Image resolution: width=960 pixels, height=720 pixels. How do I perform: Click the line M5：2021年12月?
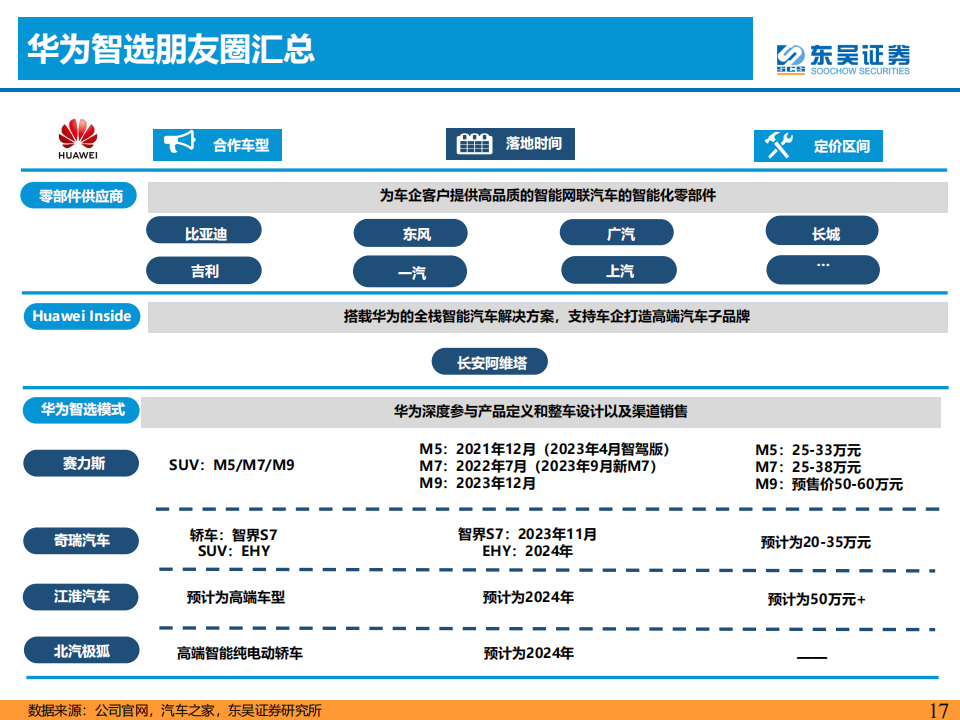coord(544,449)
